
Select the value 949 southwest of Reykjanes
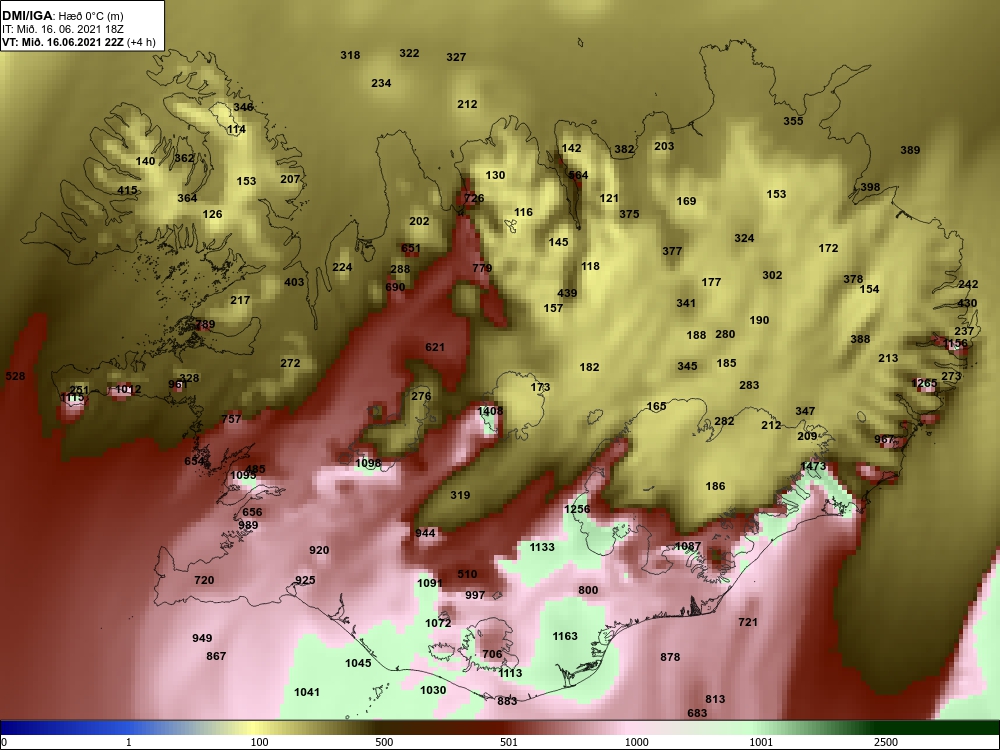pos(202,638)
